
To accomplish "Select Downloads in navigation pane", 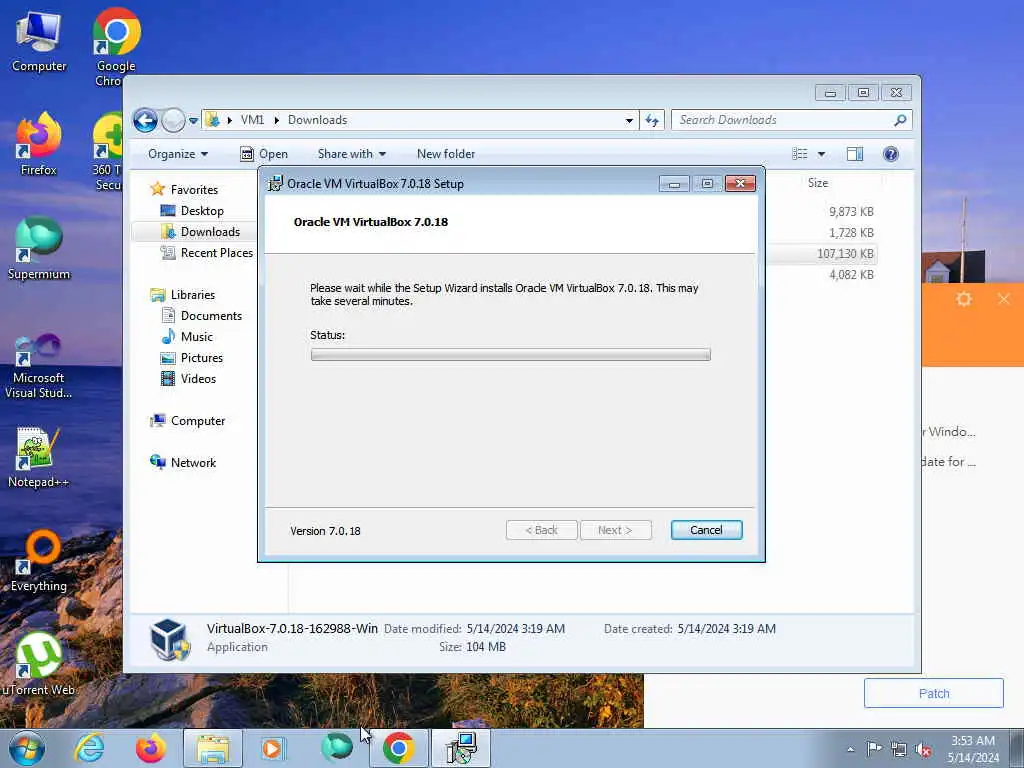I will click(210, 232).
